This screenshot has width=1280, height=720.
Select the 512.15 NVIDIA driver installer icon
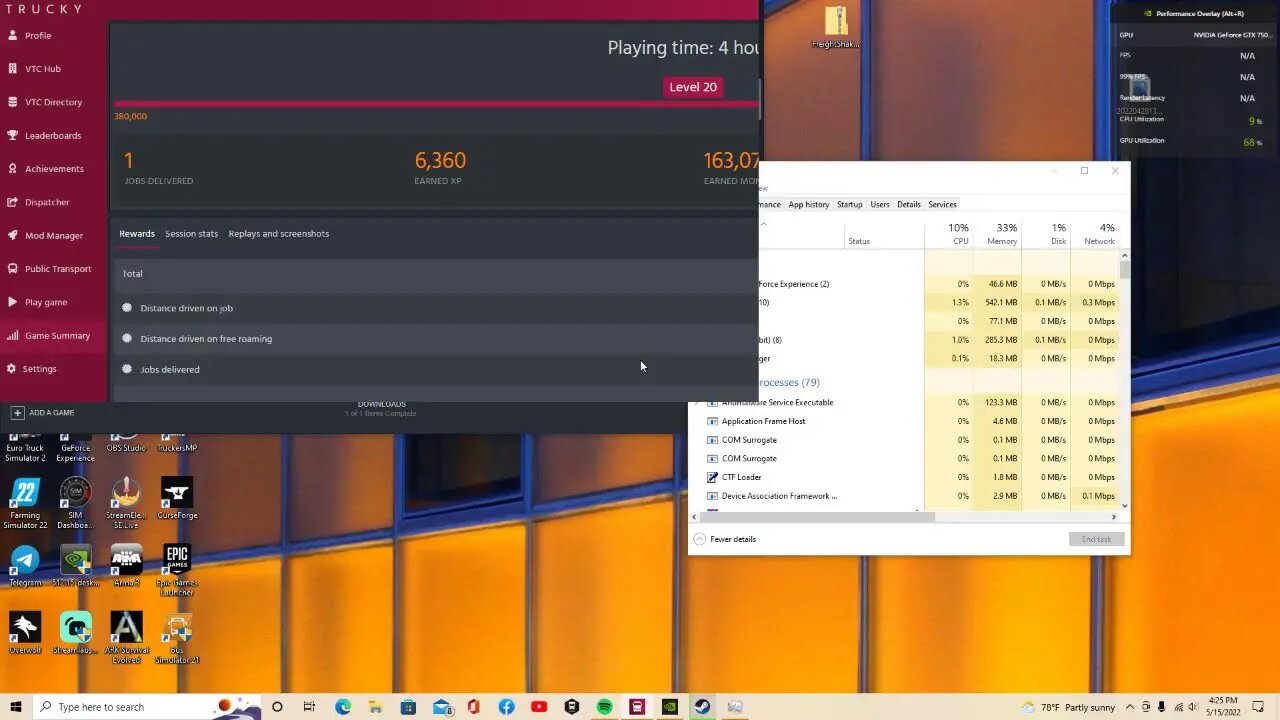tap(75, 566)
